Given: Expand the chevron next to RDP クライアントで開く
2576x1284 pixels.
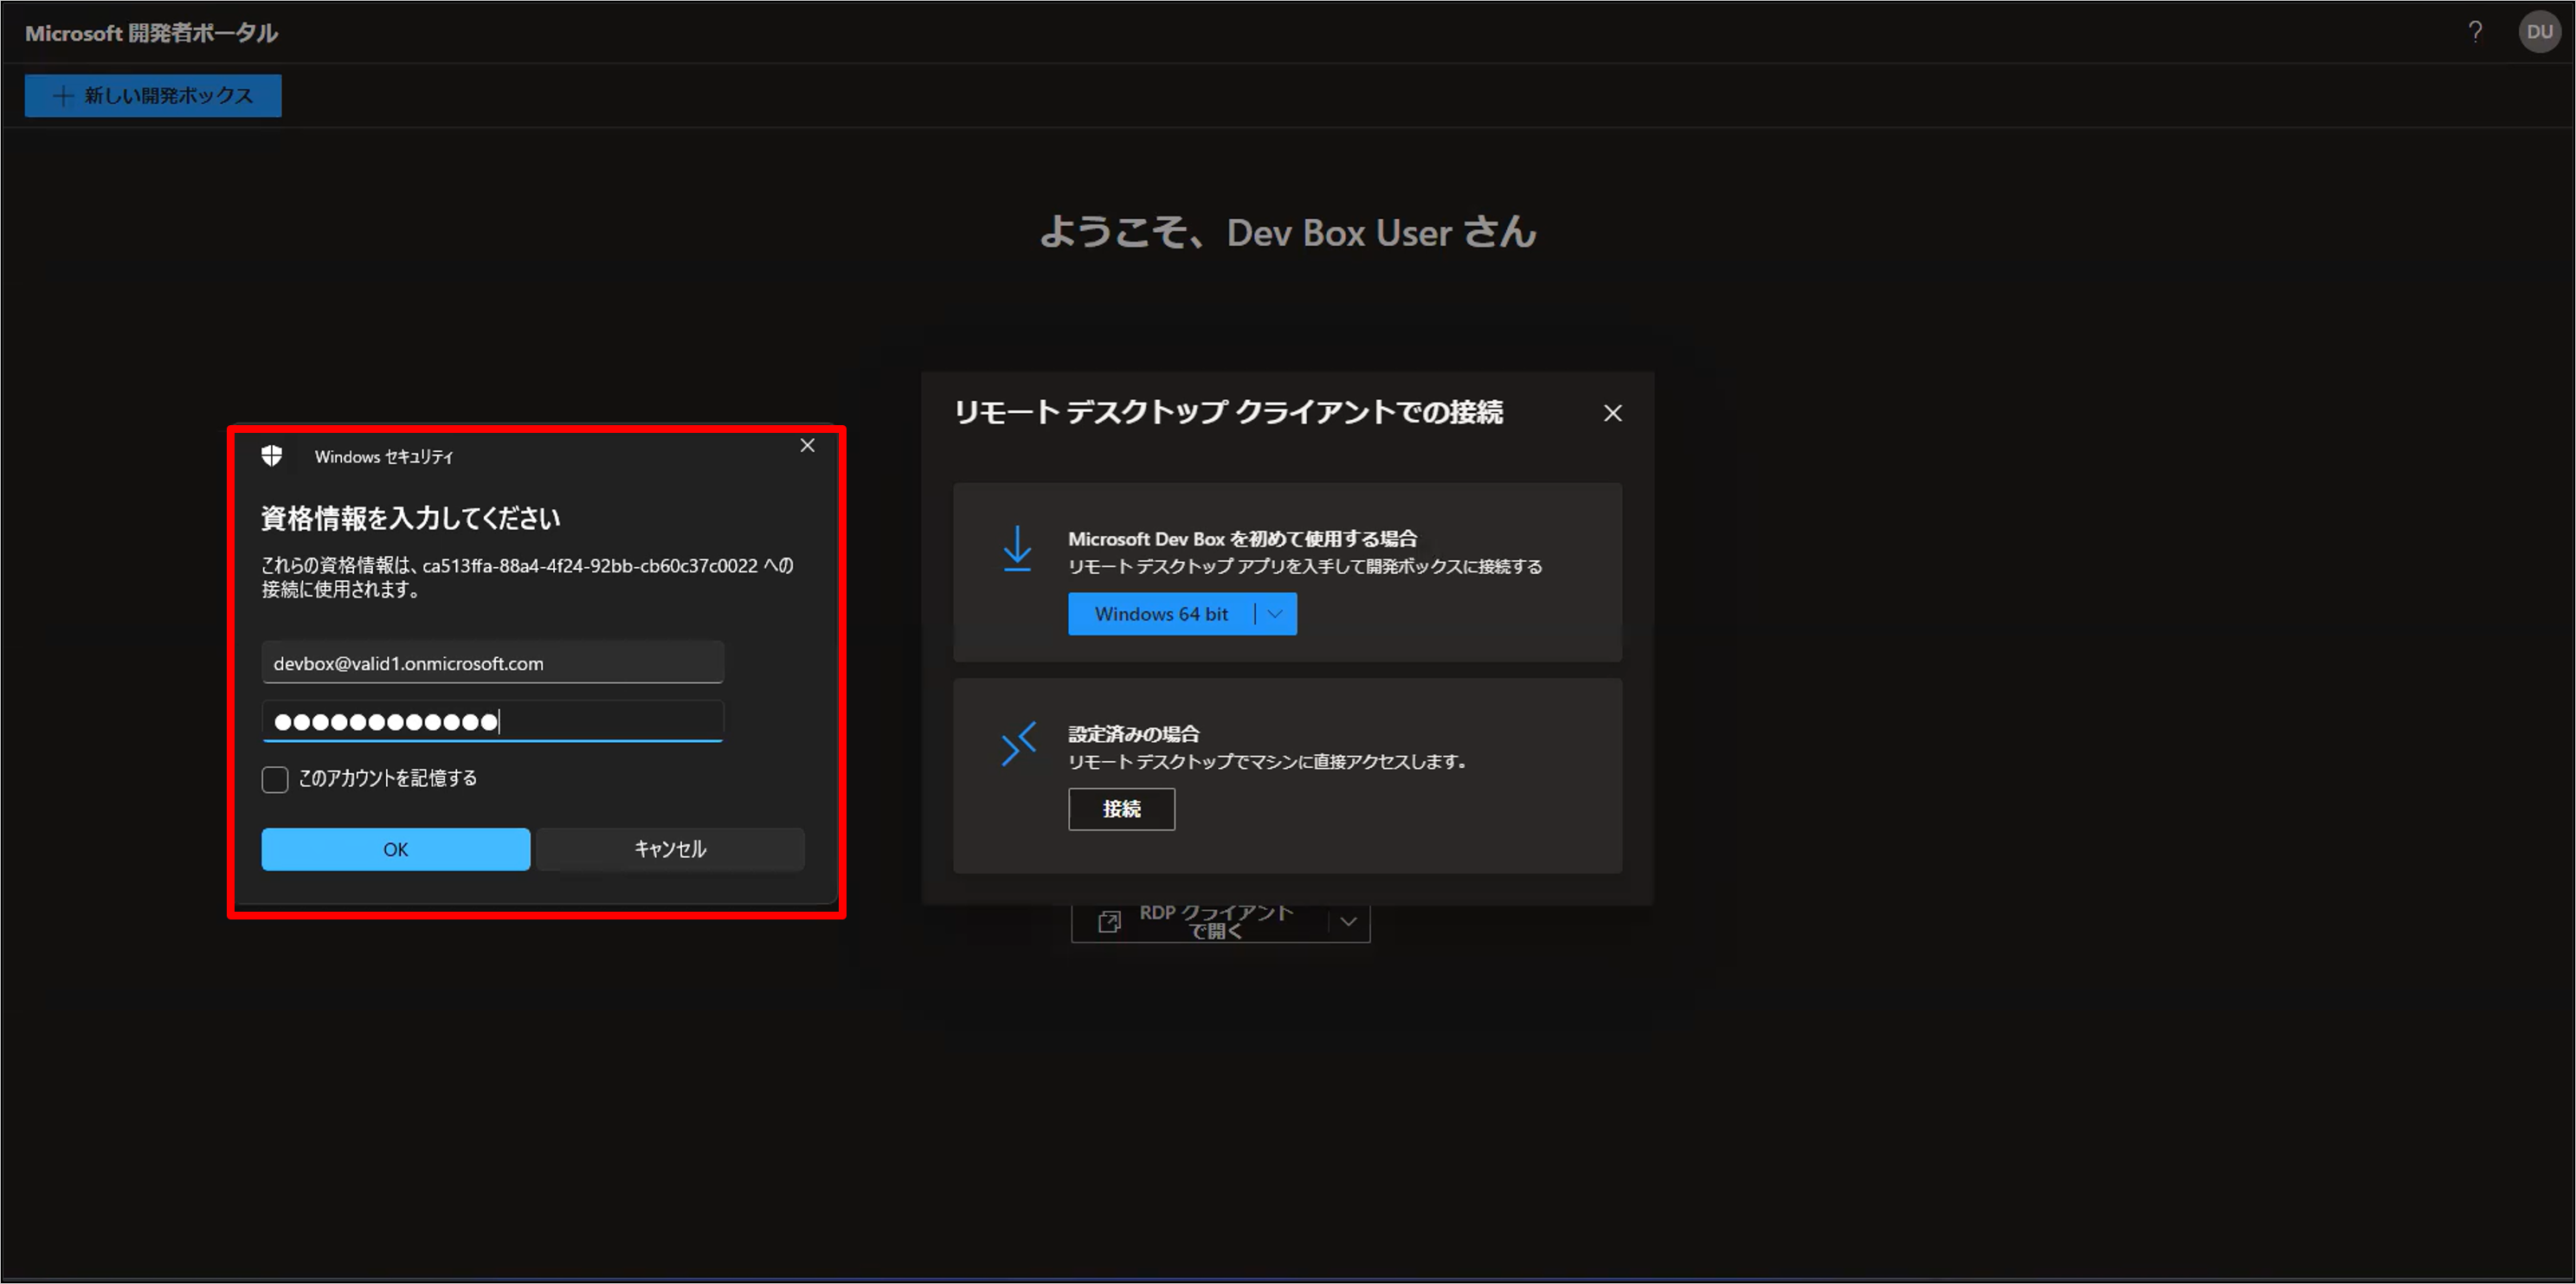Looking at the screenshot, I should (x=1348, y=922).
